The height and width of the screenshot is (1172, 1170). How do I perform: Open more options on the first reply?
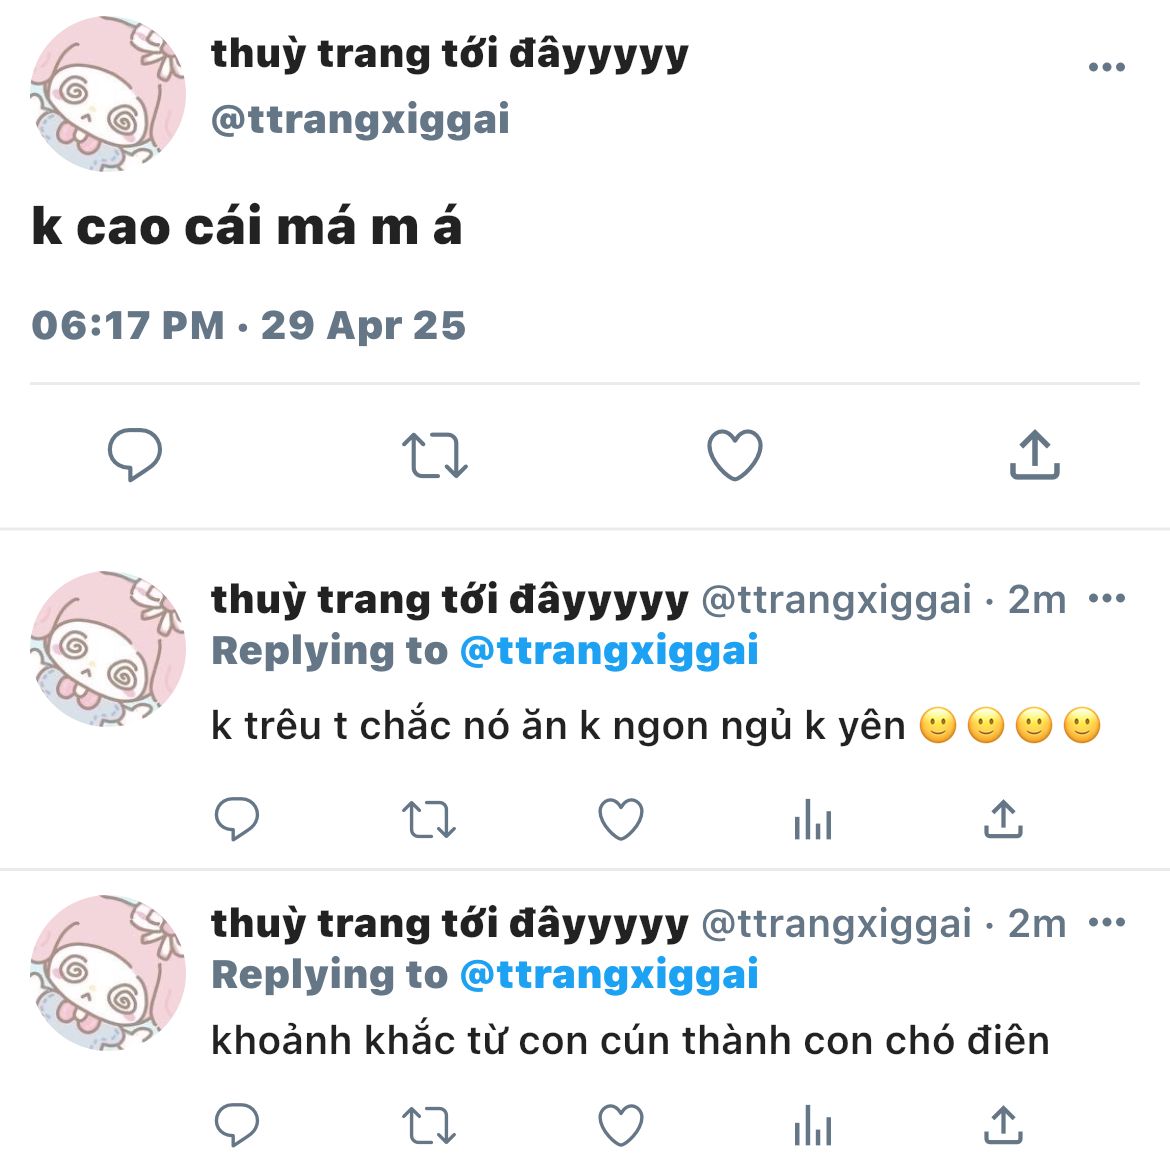1106,598
